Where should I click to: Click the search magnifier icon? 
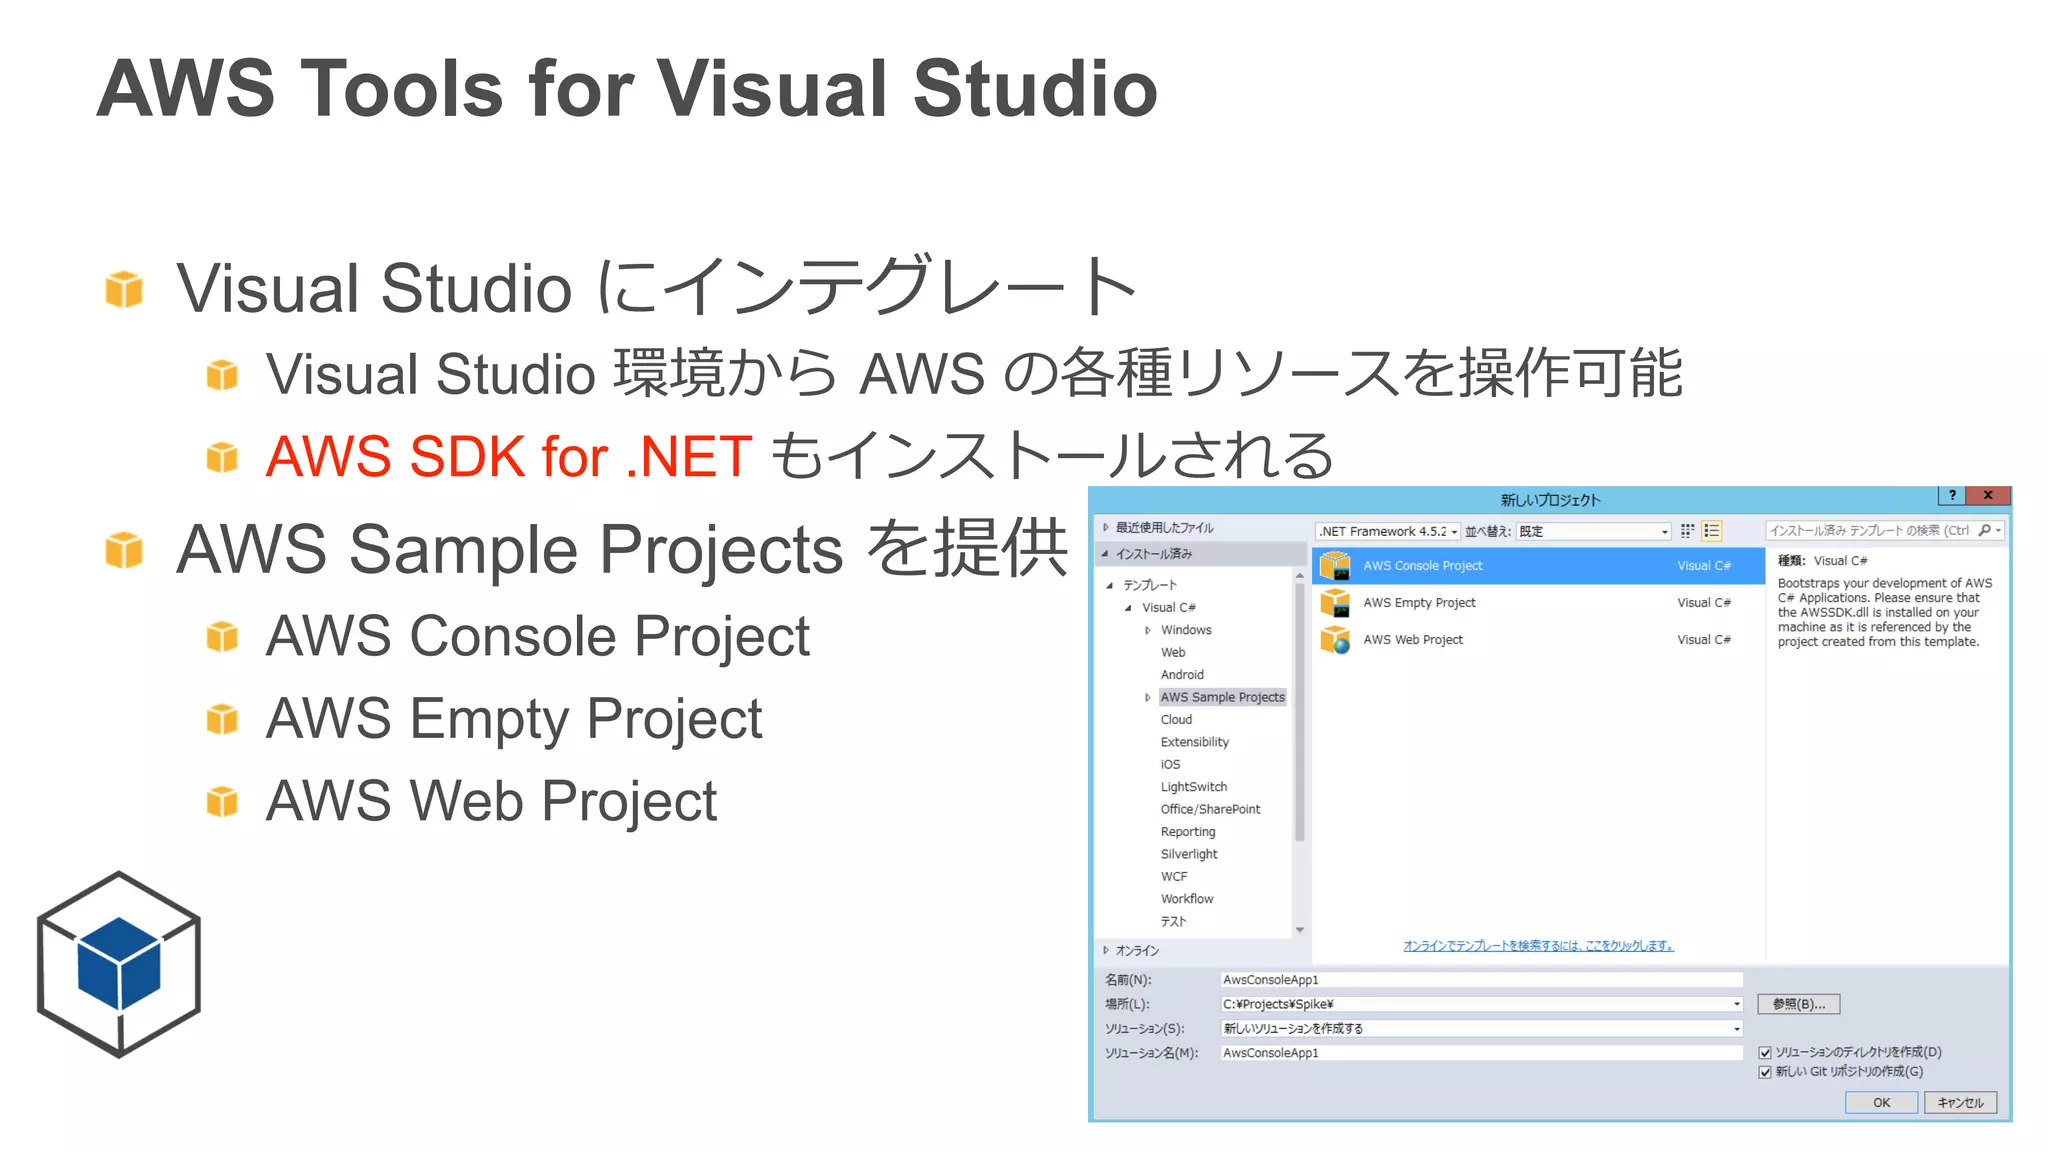[1984, 531]
